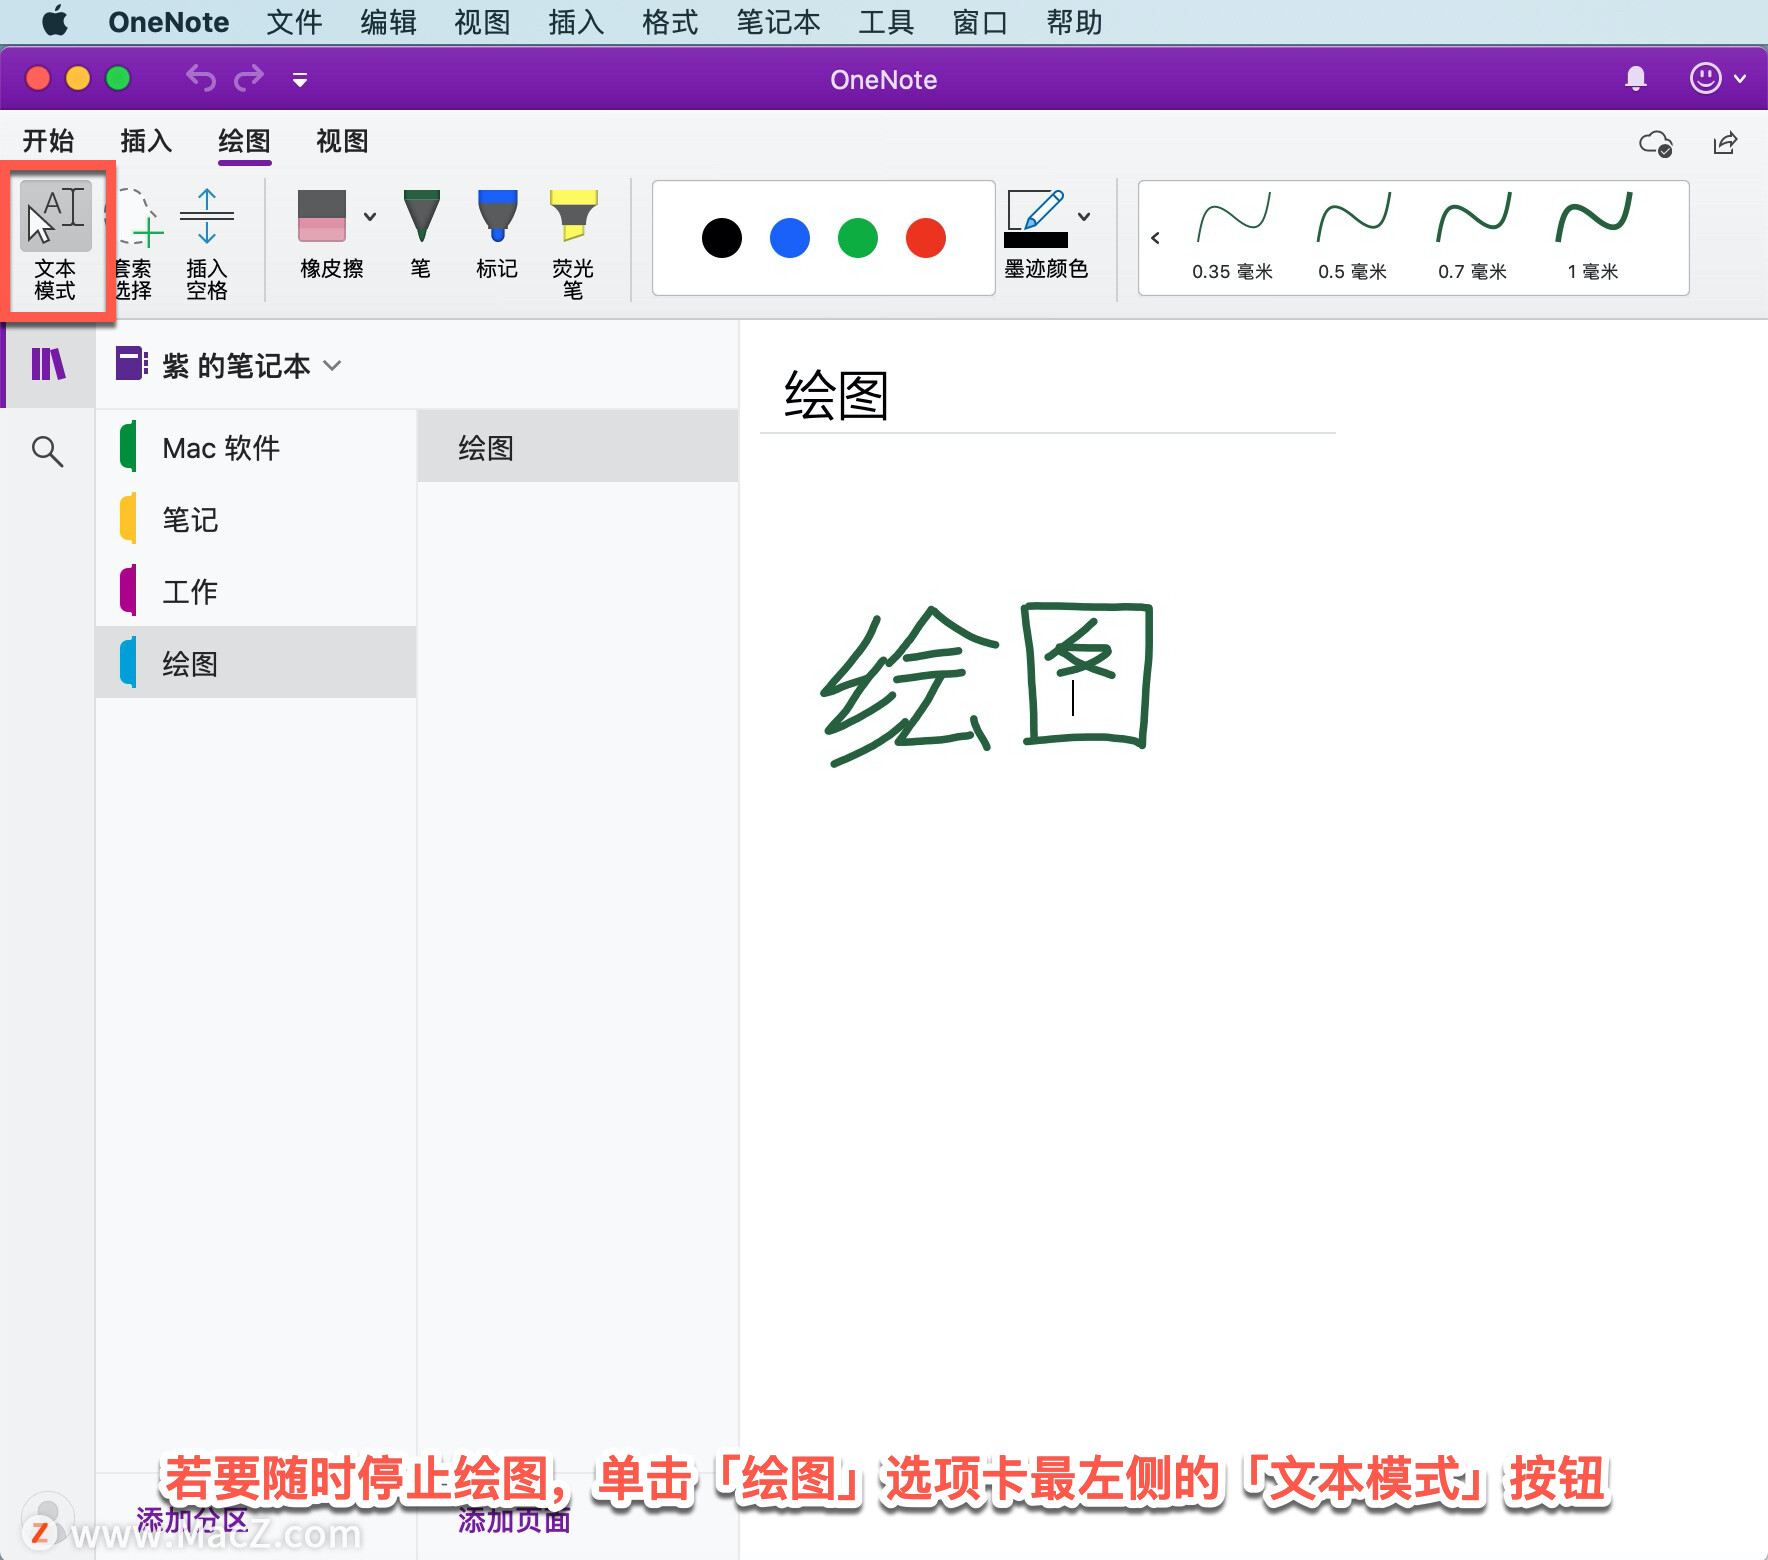The image size is (1768, 1560).
Task: Open the 帮助 menu
Action: coord(1074,22)
